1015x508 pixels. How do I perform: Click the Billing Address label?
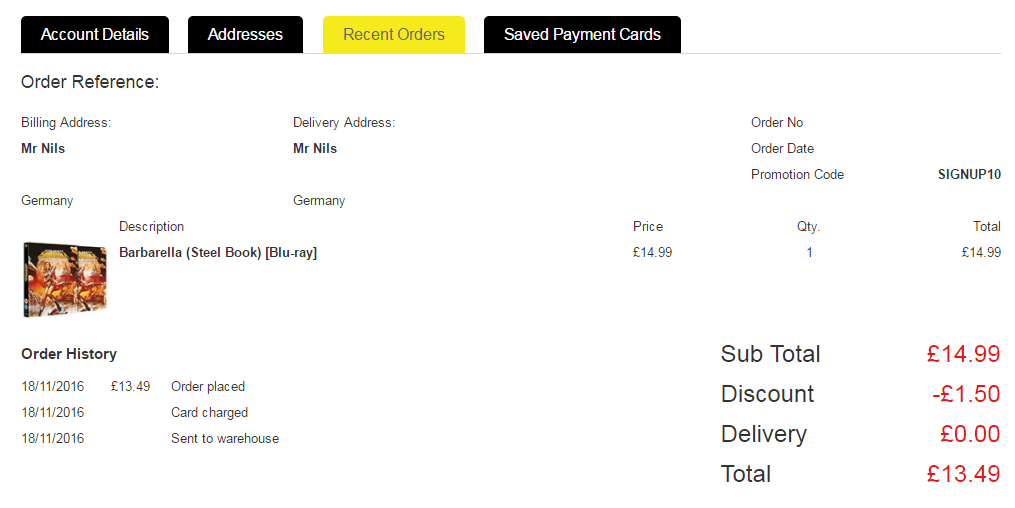(x=66, y=123)
